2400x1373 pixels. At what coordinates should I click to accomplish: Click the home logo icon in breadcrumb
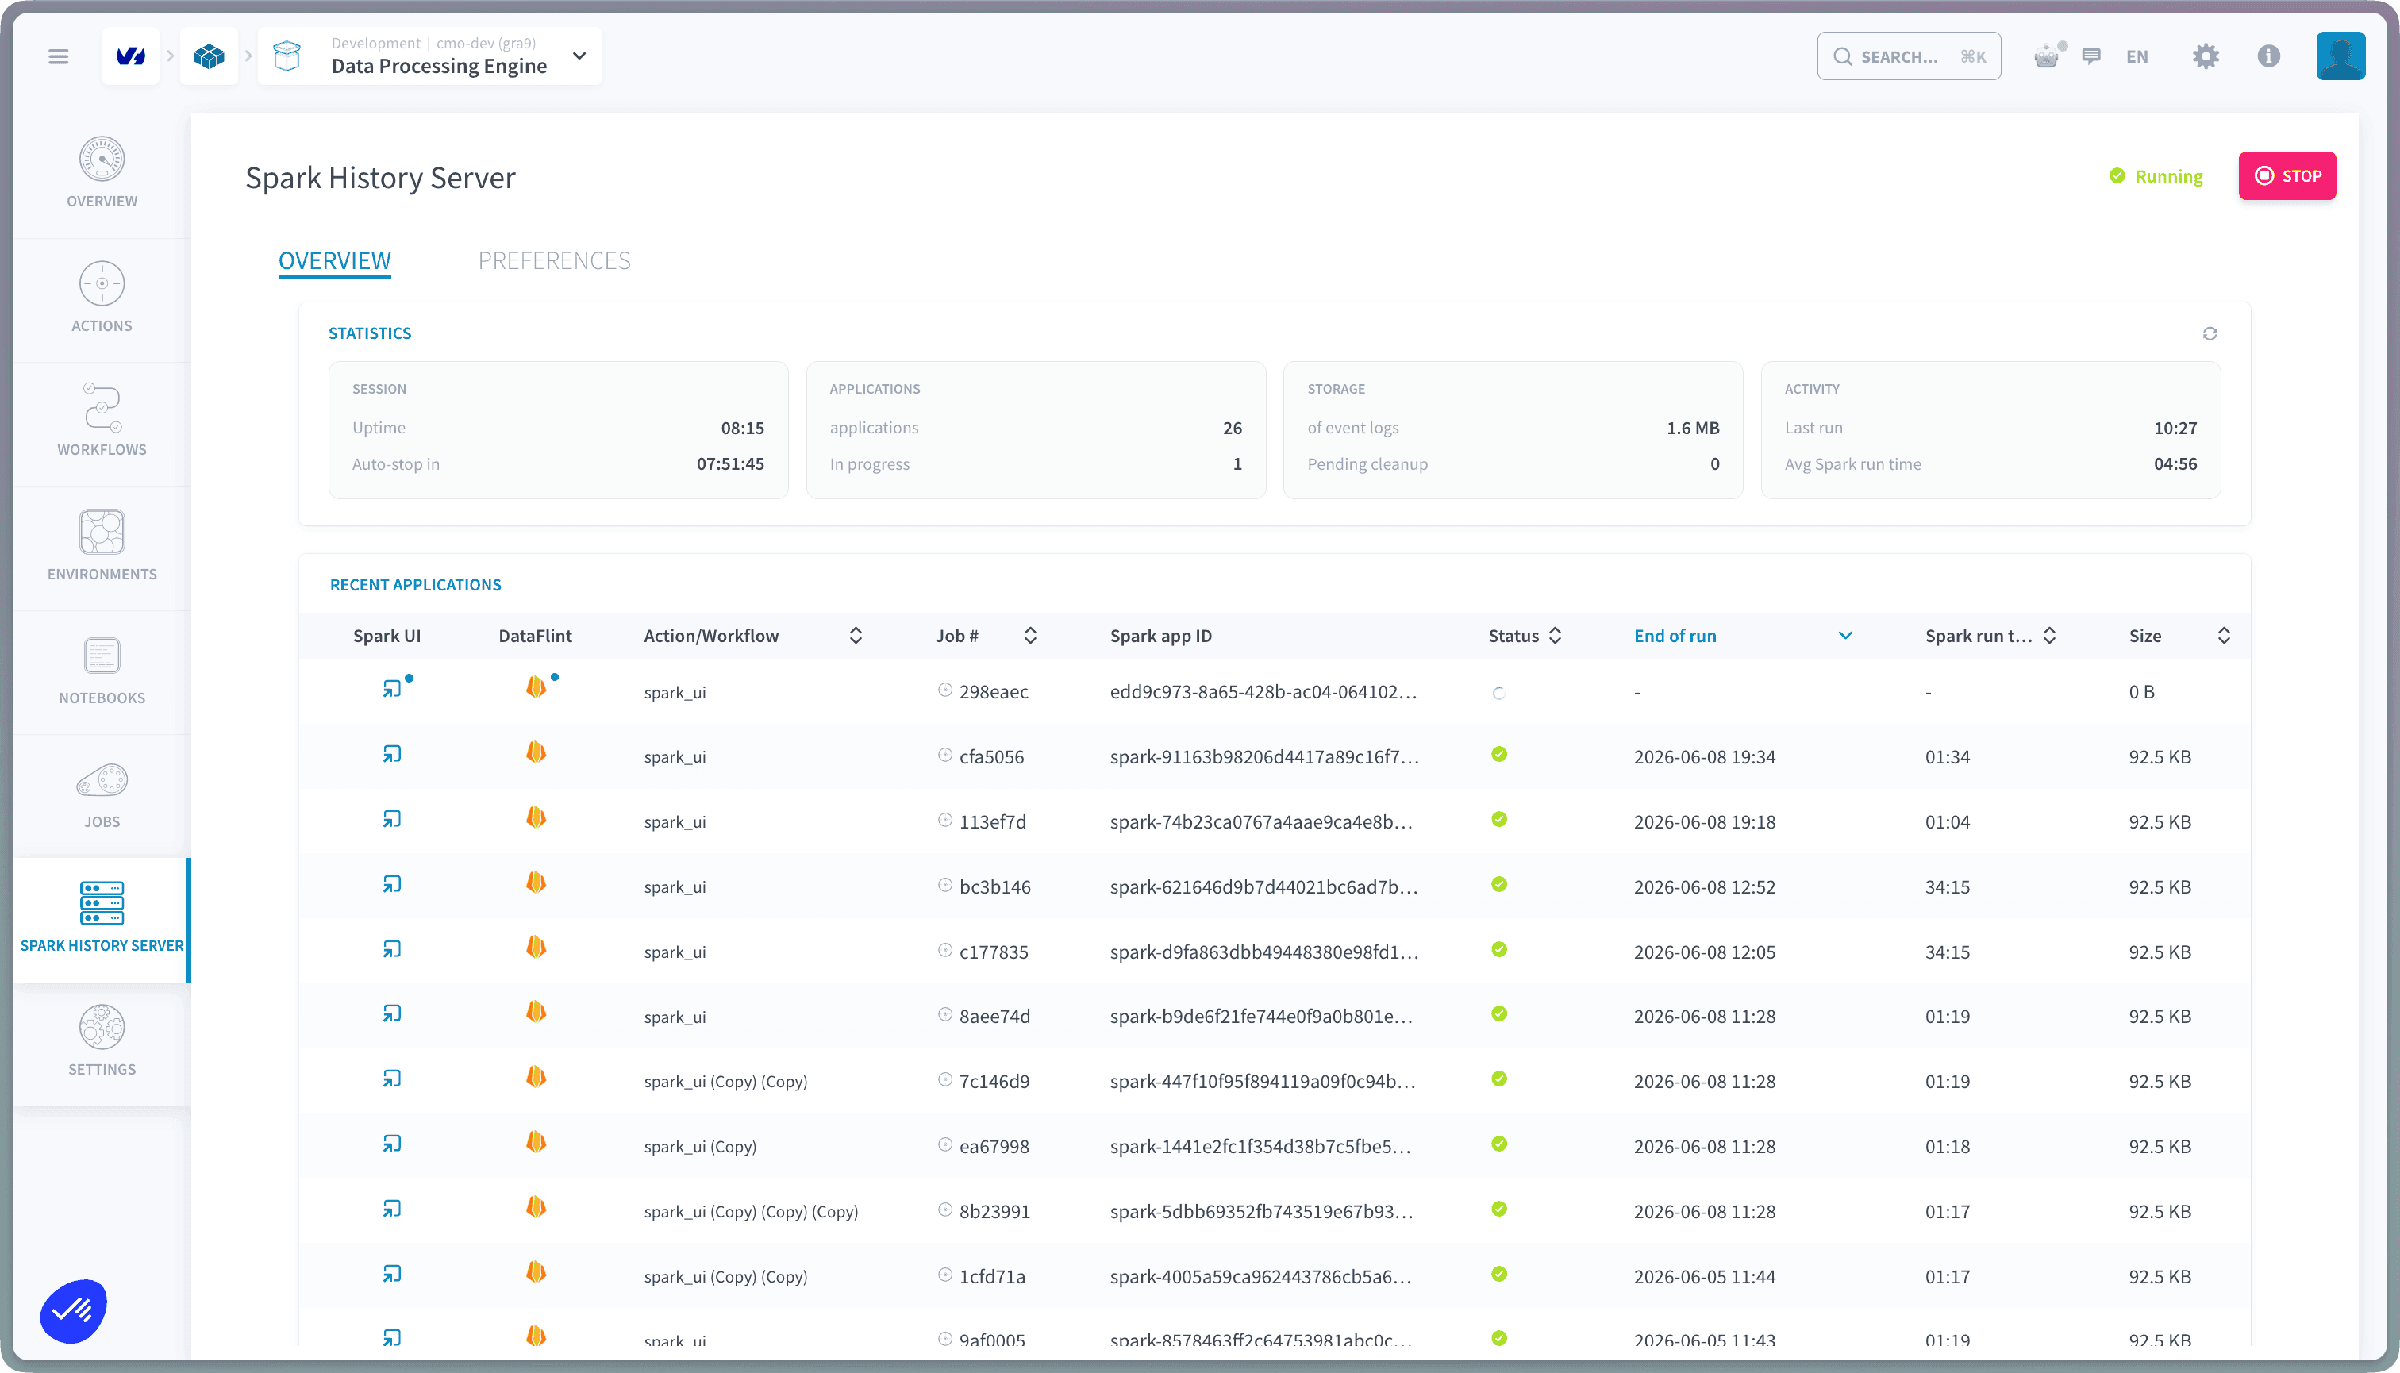(131, 56)
